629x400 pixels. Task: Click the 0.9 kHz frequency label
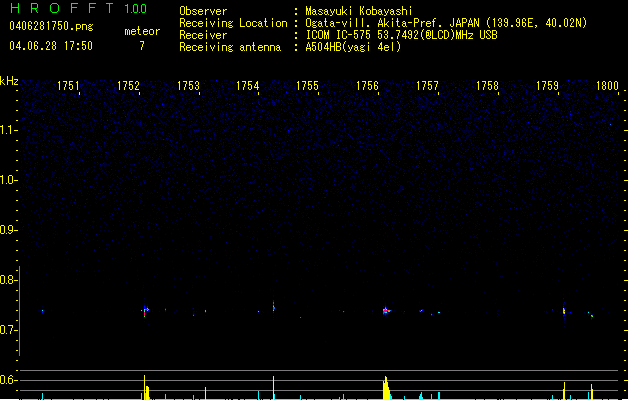(8, 230)
